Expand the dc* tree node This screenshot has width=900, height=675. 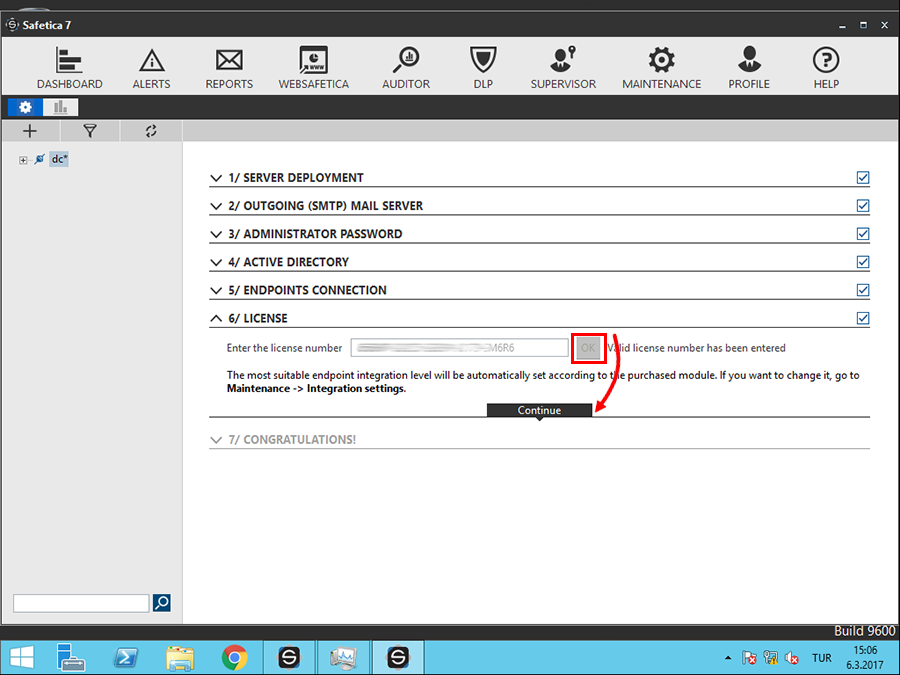(x=23, y=160)
